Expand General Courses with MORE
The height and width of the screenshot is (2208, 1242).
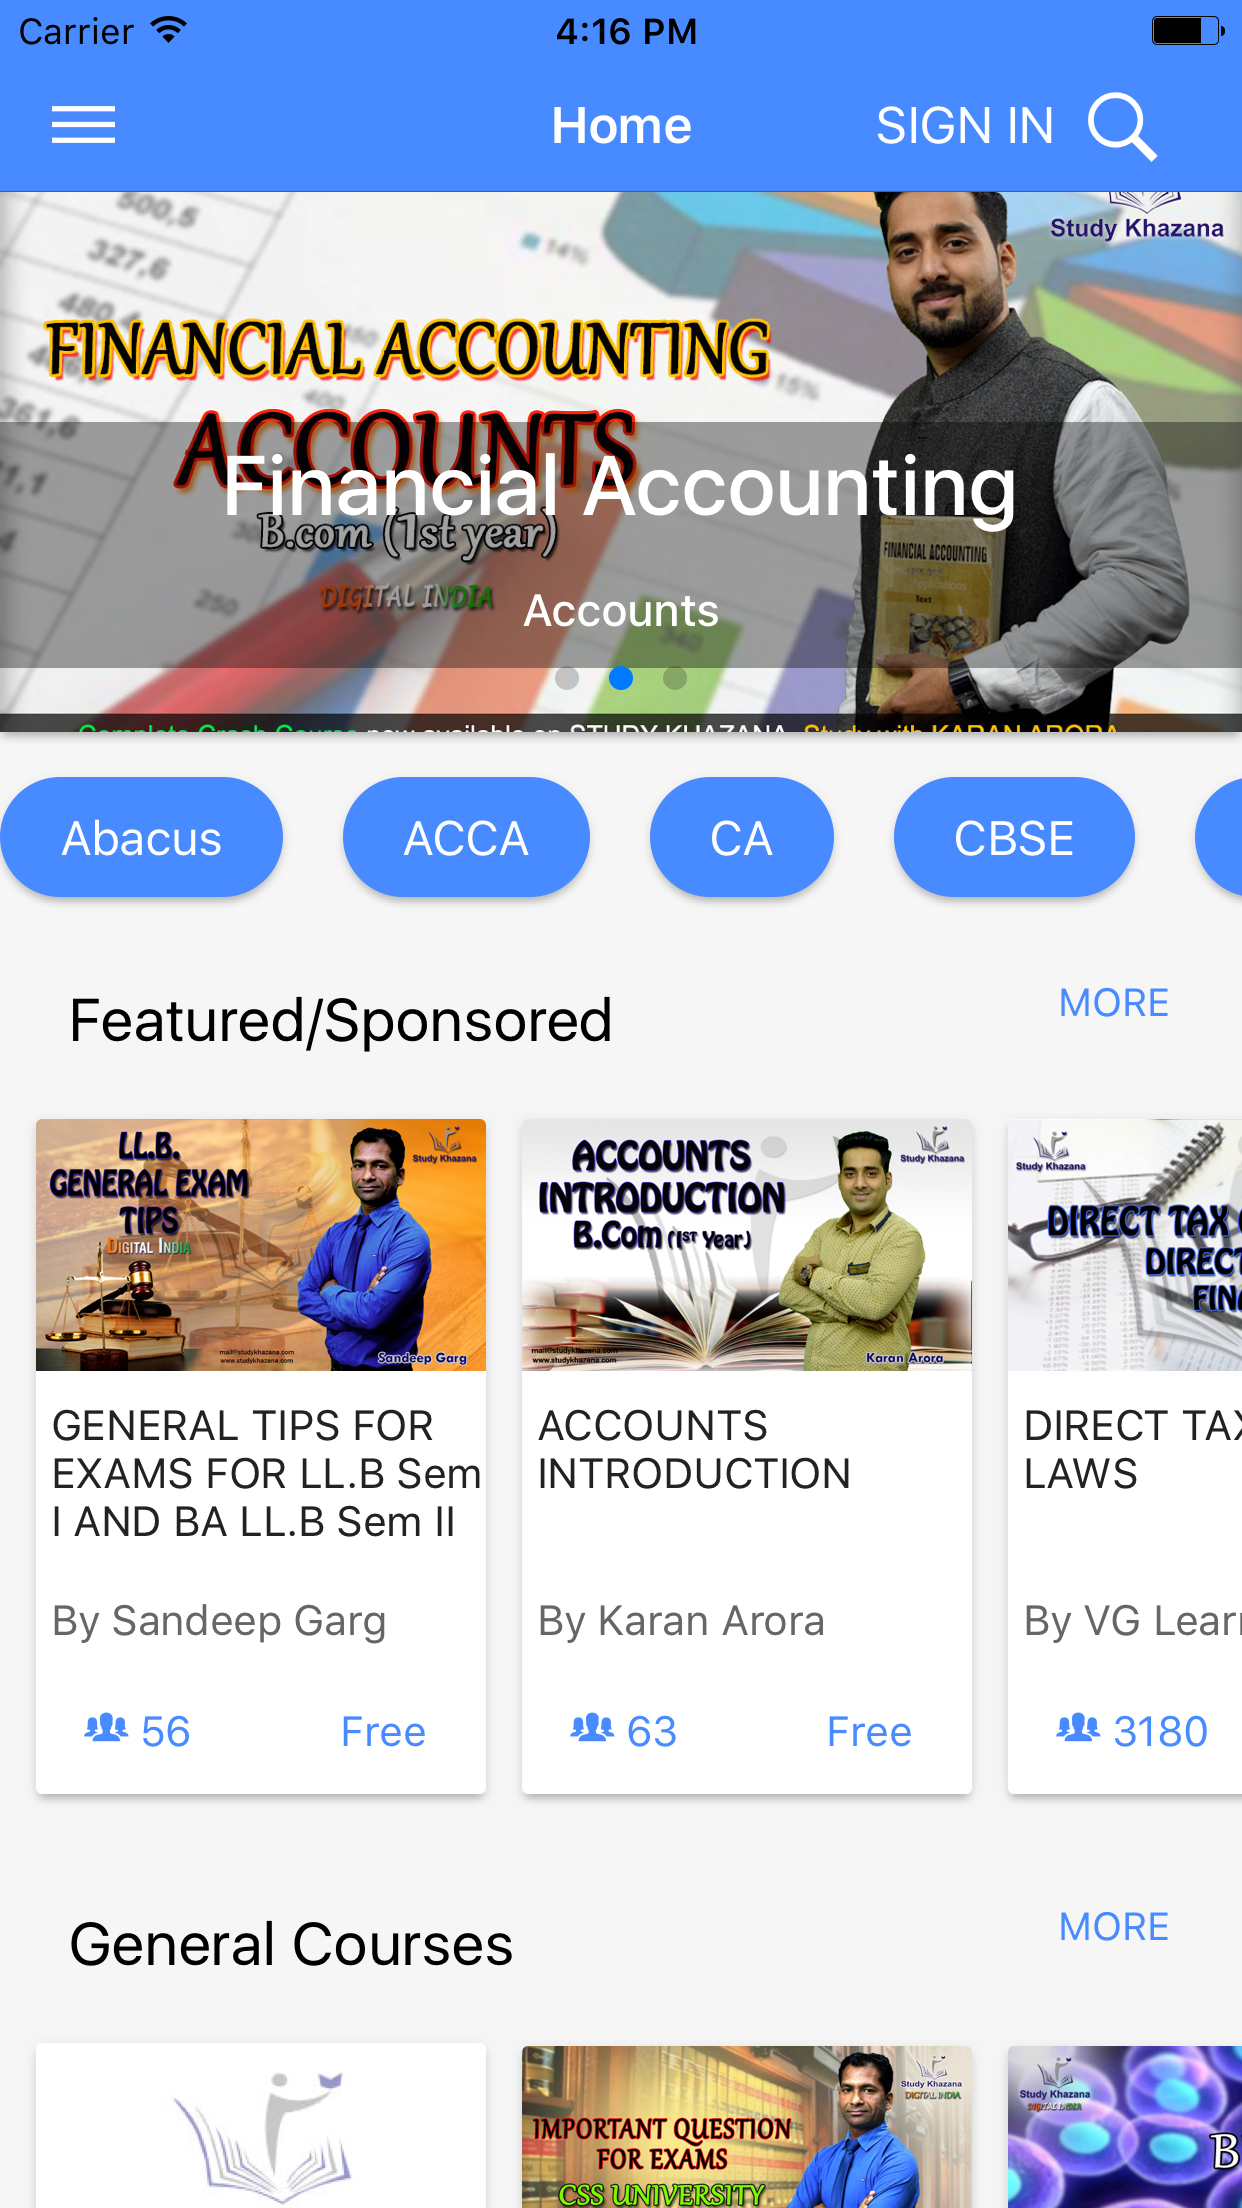point(1114,1927)
